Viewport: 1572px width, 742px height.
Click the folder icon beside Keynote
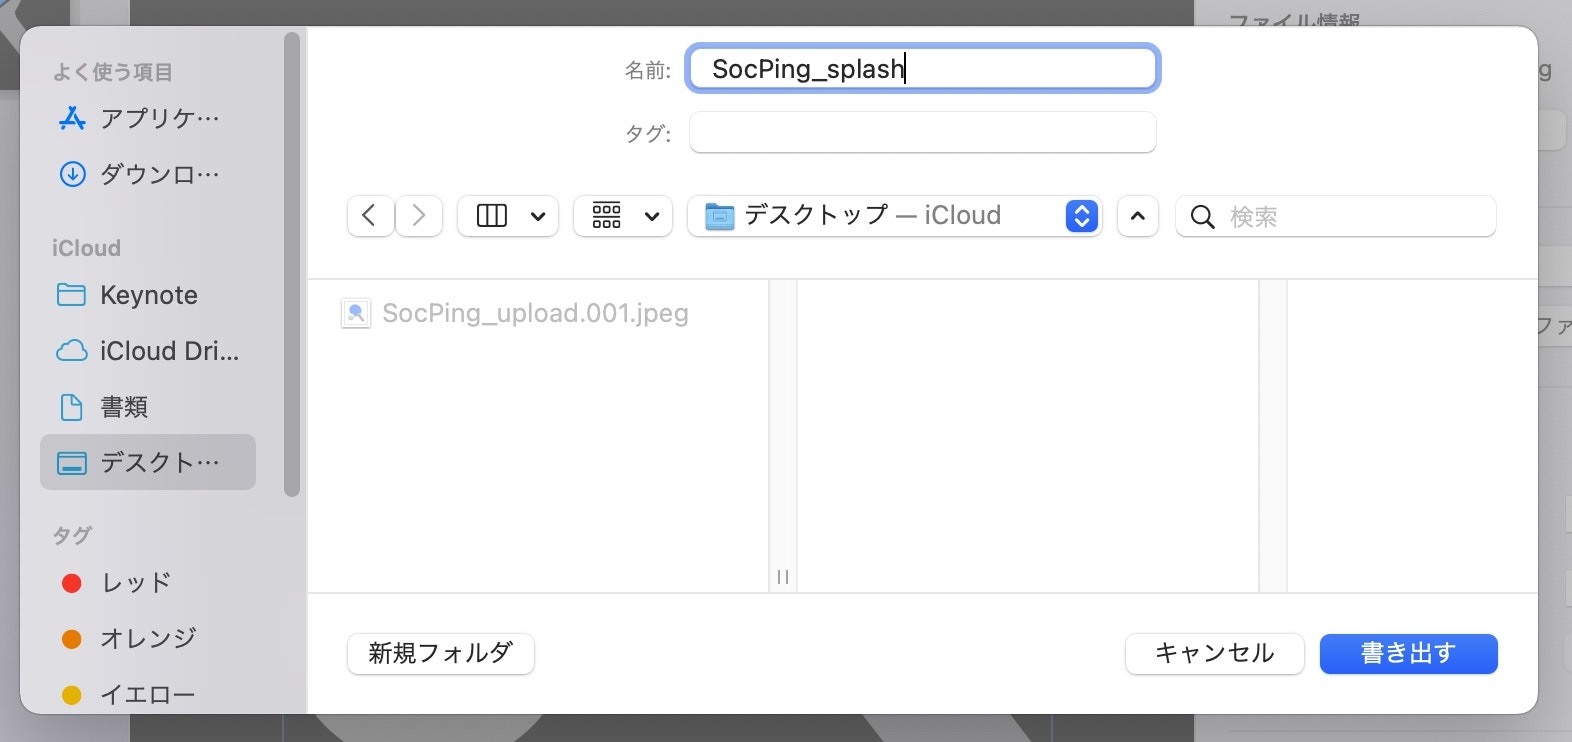(72, 295)
